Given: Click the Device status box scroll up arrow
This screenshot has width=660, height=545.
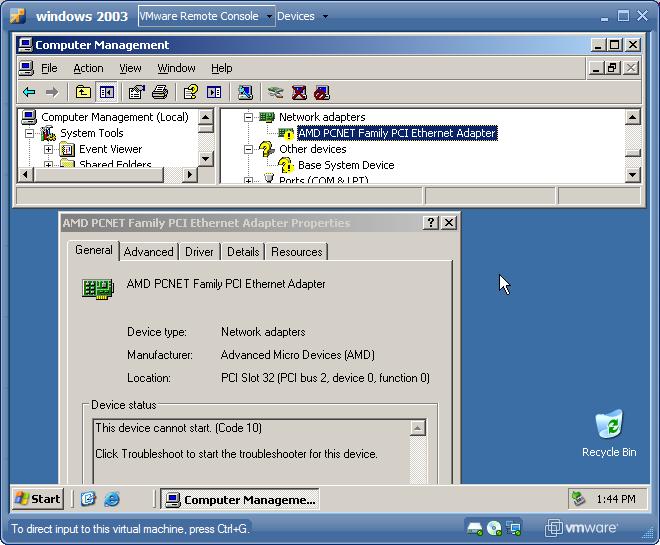Looking at the screenshot, I should pyautogui.click(x=418, y=428).
